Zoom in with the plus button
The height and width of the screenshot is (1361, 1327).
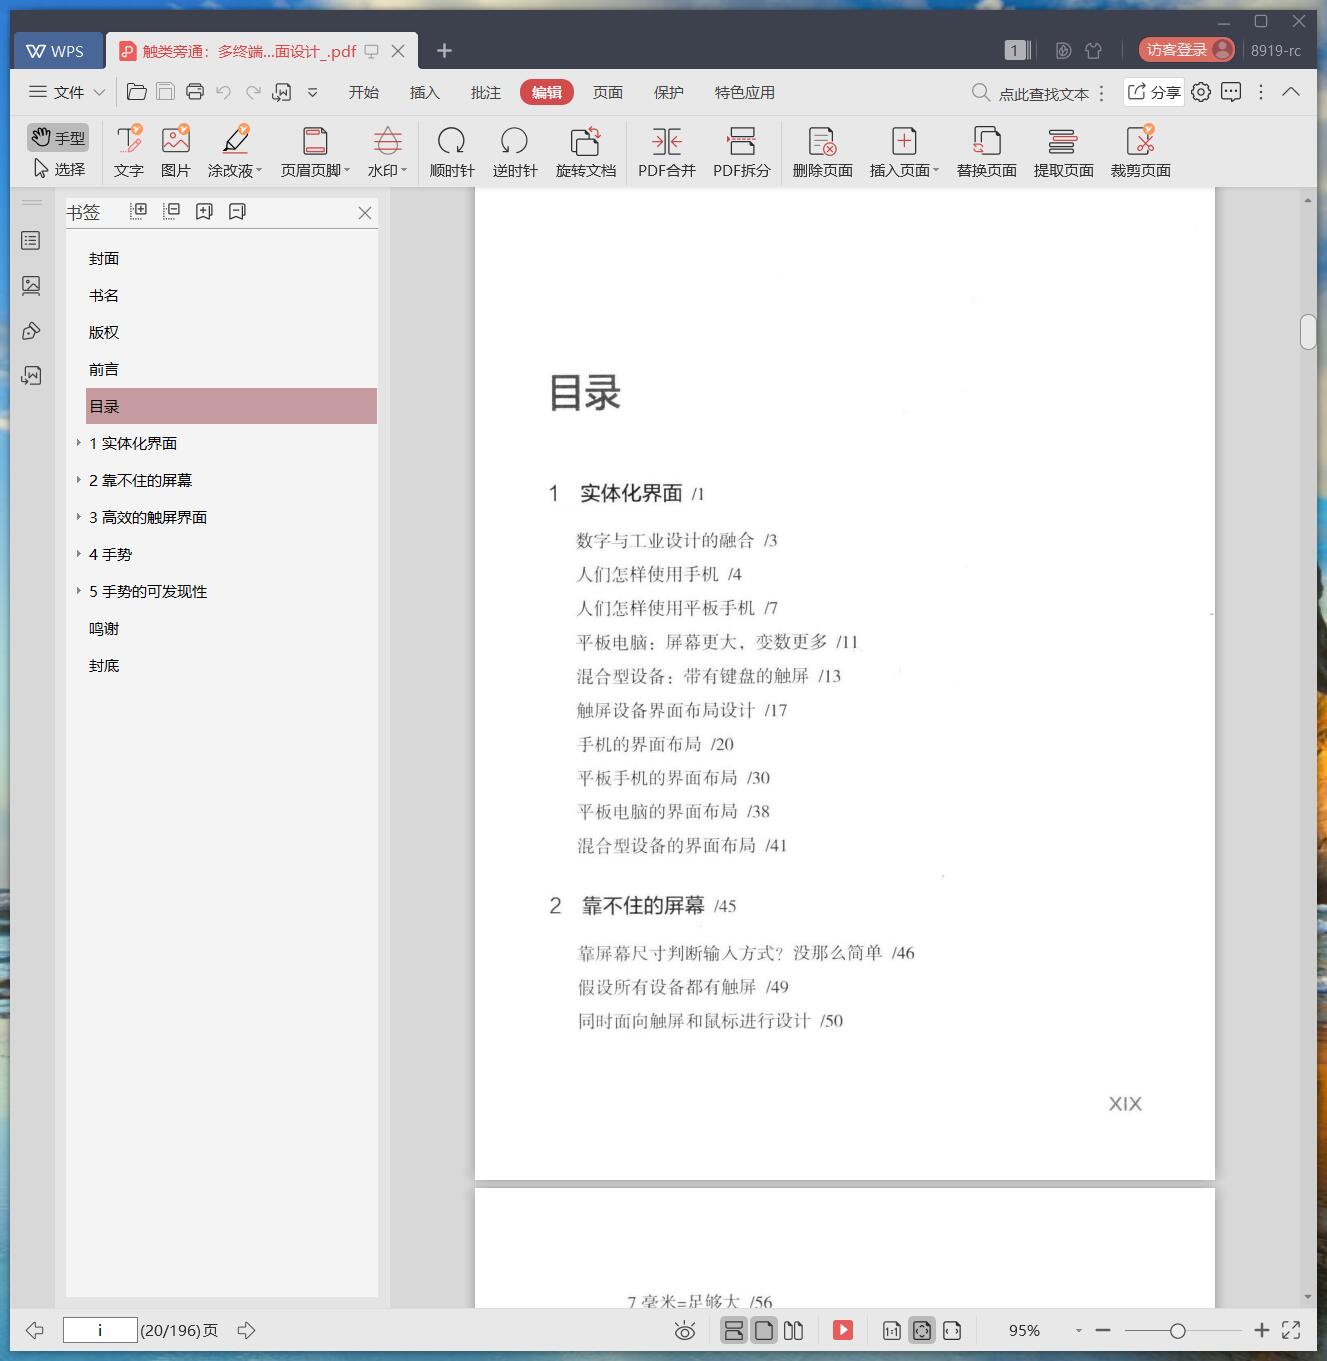click(1262, 1330)
